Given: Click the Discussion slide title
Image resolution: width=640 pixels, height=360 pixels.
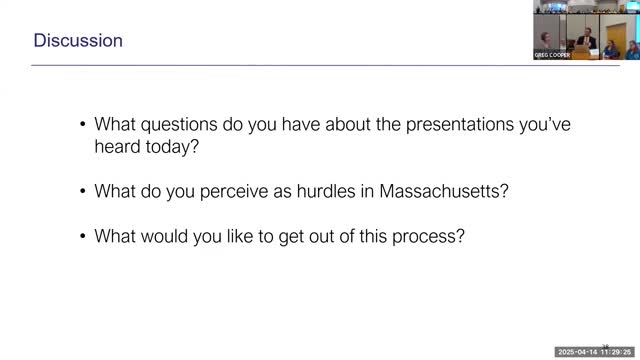Looking at the screenshot, I should [78, 40].
